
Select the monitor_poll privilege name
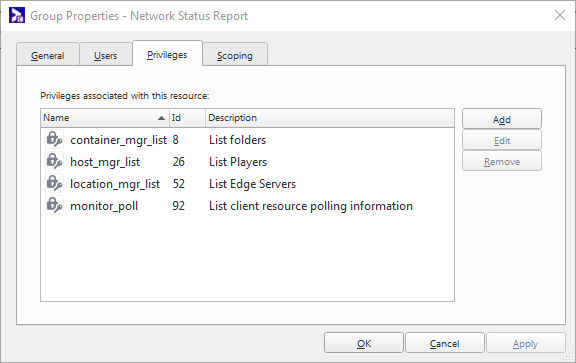(x=104, y=206)
